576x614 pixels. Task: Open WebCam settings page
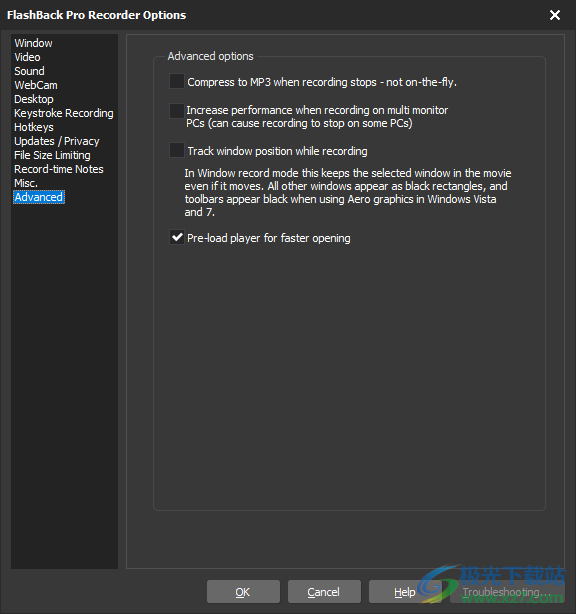point(36,85)
